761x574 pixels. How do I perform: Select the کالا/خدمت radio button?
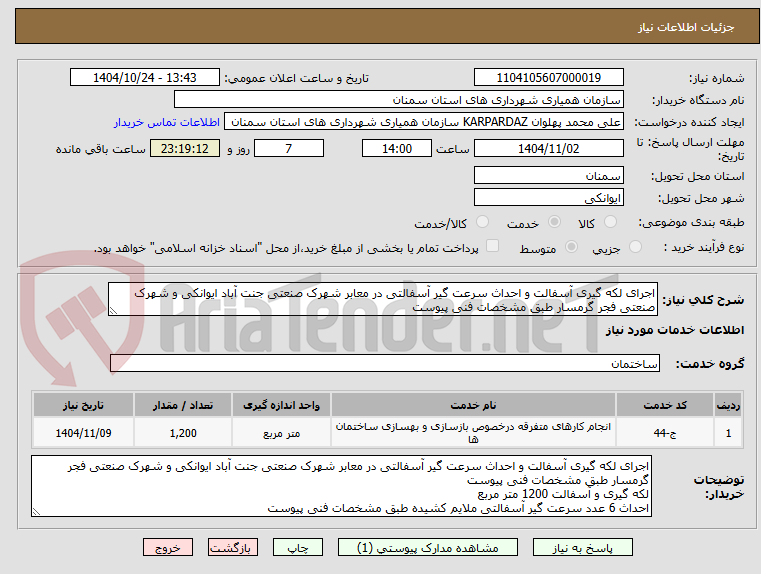[x=482, y=222]
